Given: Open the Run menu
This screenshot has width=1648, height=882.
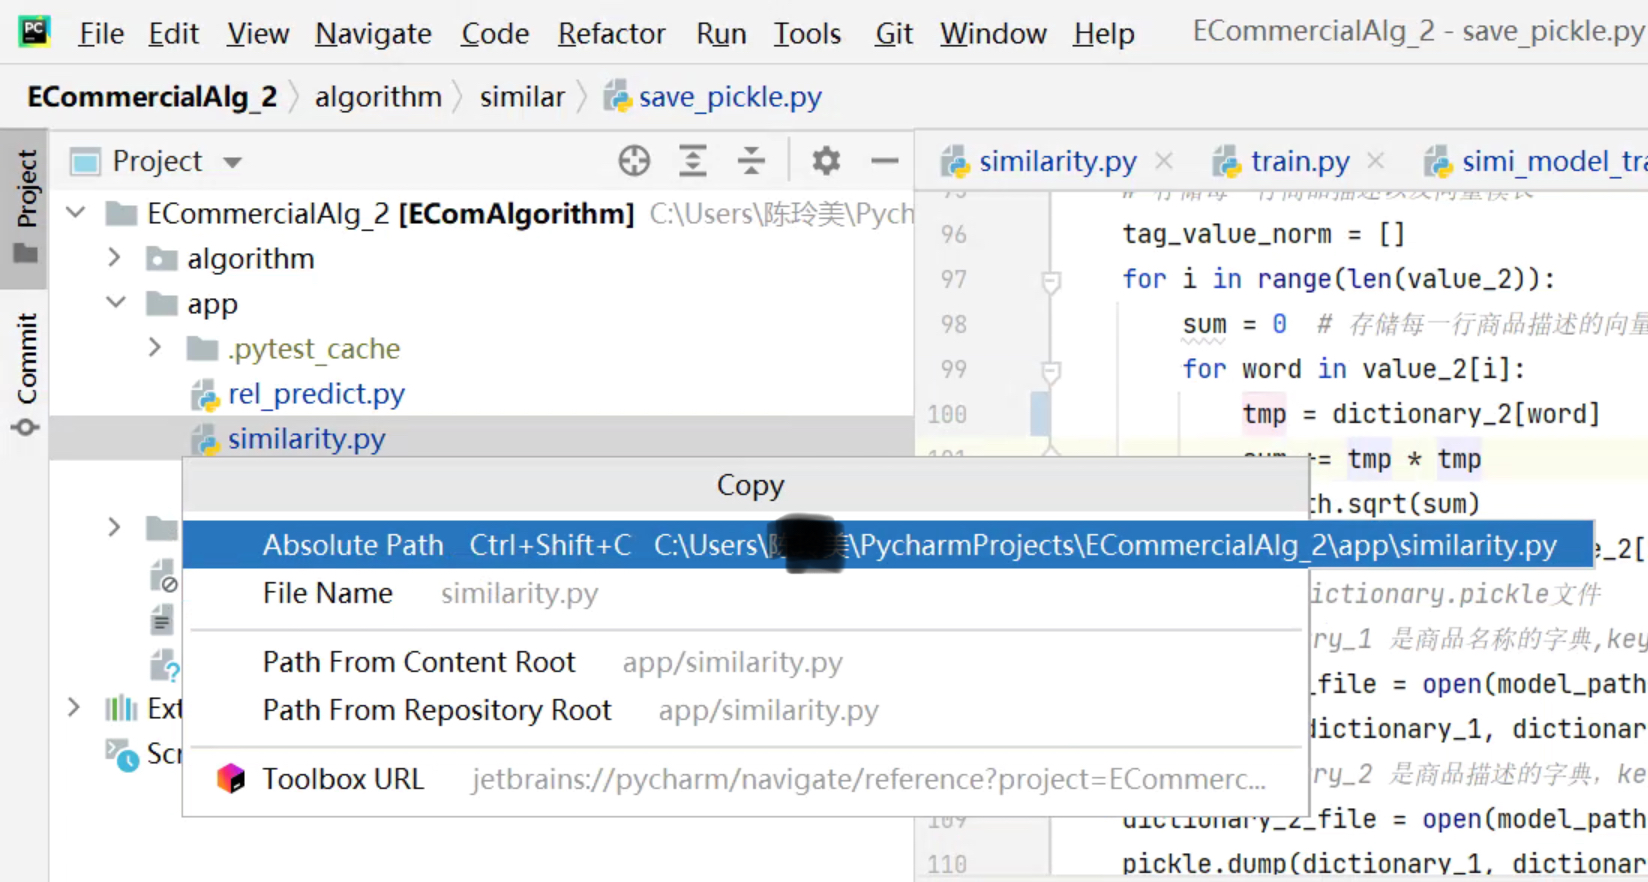Looking at the screenshot, I should tap(721, 33).
